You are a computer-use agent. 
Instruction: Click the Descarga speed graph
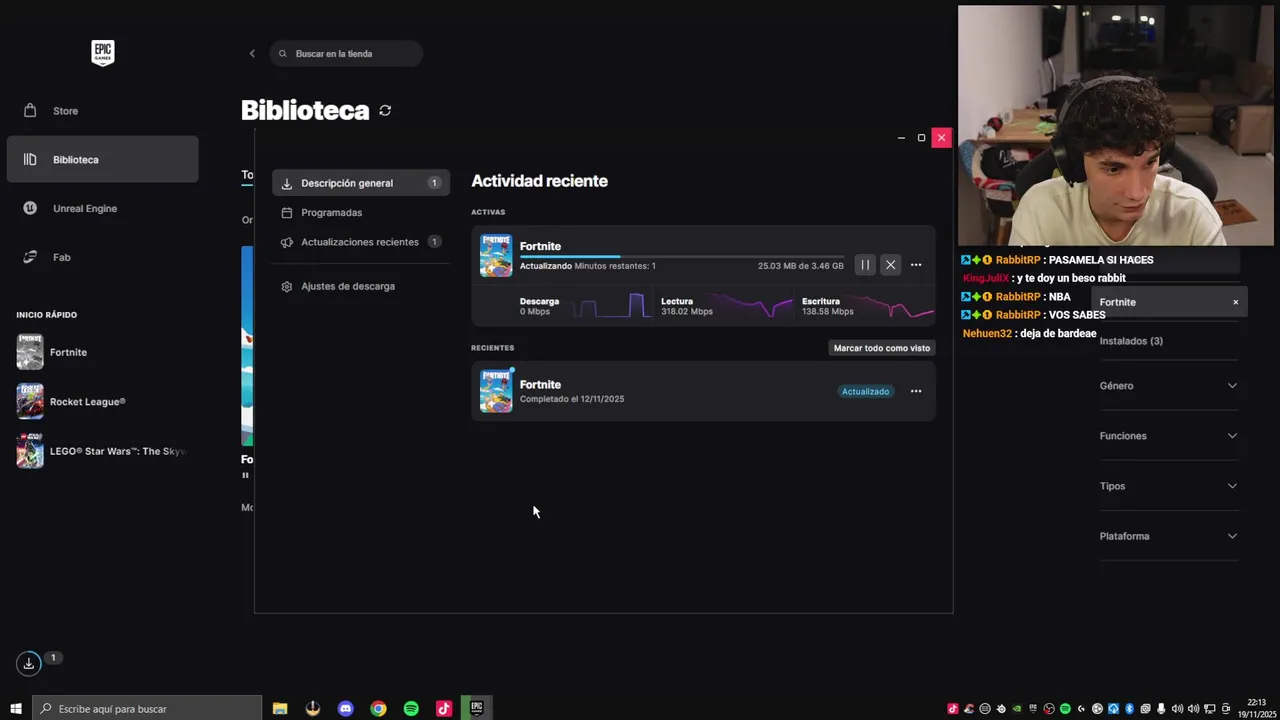[609, 306]
